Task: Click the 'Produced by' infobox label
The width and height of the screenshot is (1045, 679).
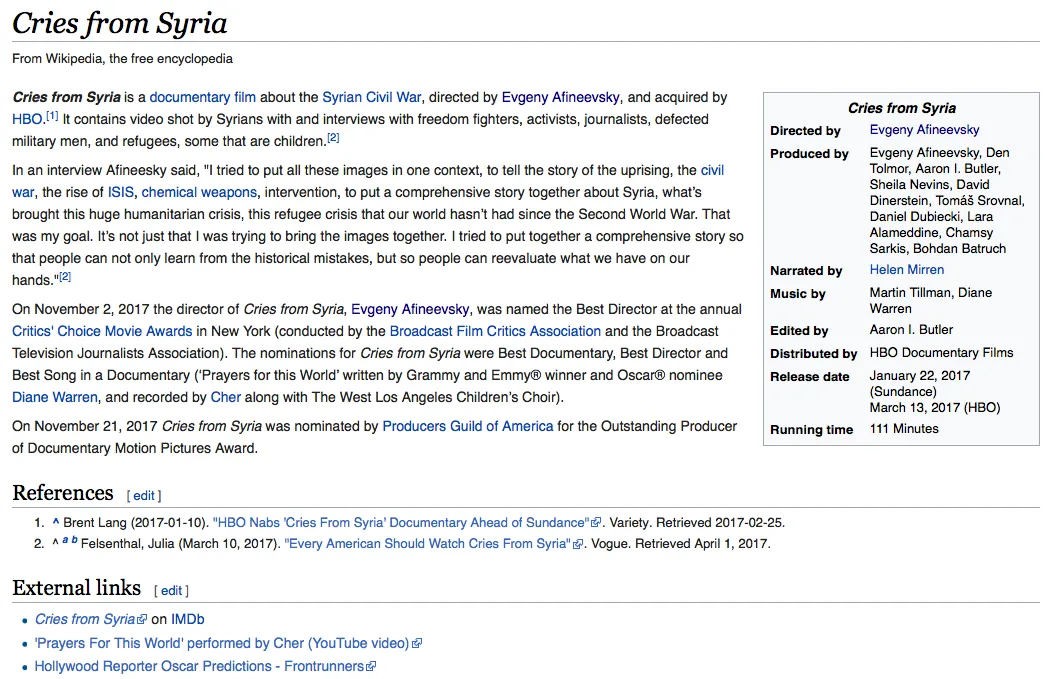Action: click(x=809, y=154)
